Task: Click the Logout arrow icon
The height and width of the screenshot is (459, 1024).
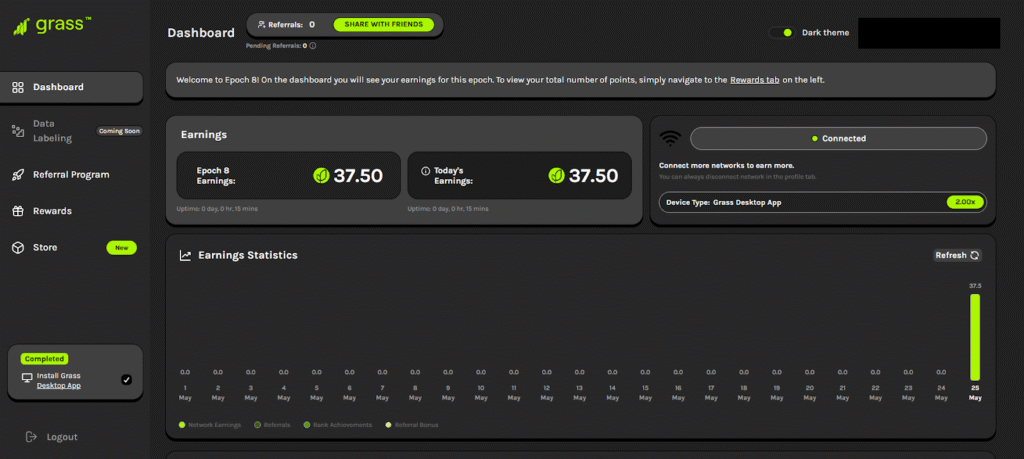Action: [31, 437]
